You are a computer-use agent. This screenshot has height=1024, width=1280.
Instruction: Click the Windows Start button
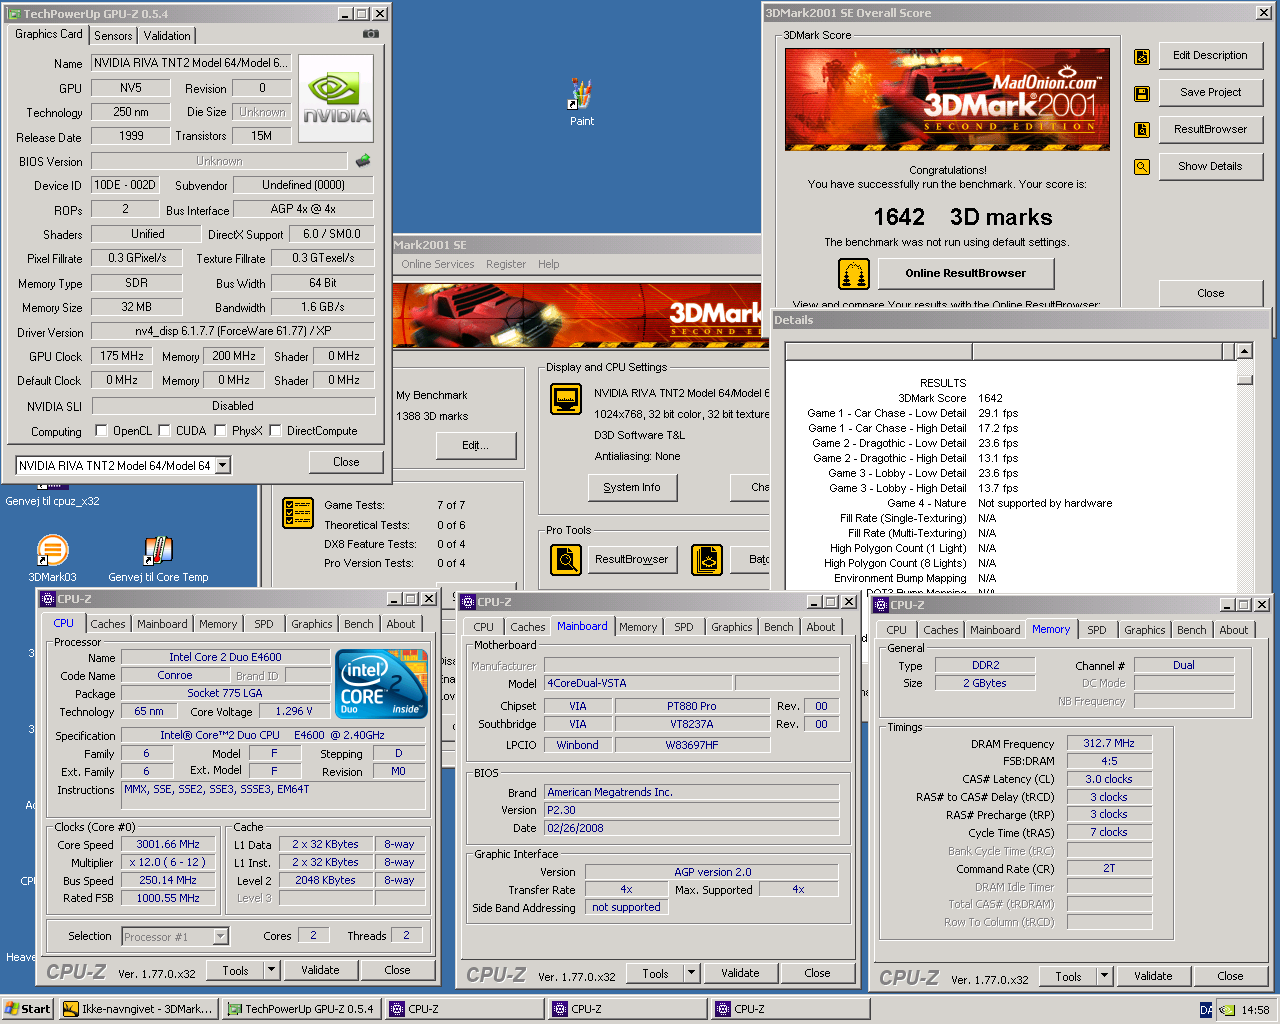[x=28, y=1009]
